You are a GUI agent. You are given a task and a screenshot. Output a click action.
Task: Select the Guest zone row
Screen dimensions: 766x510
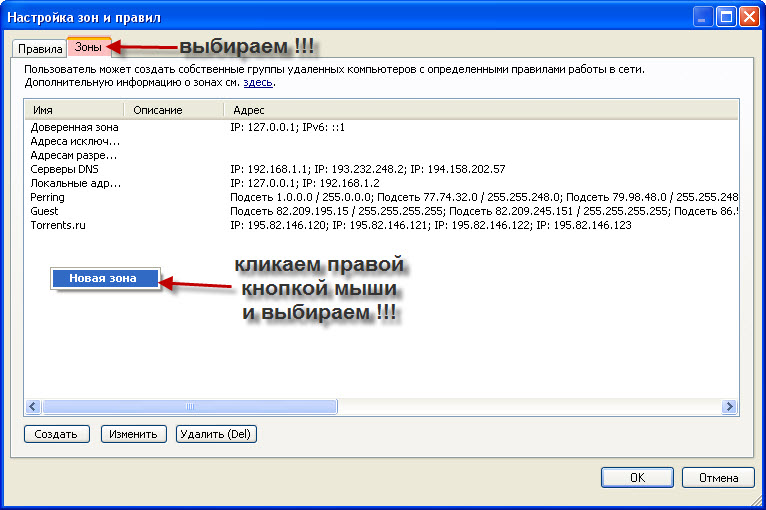(x=45, y=212)
